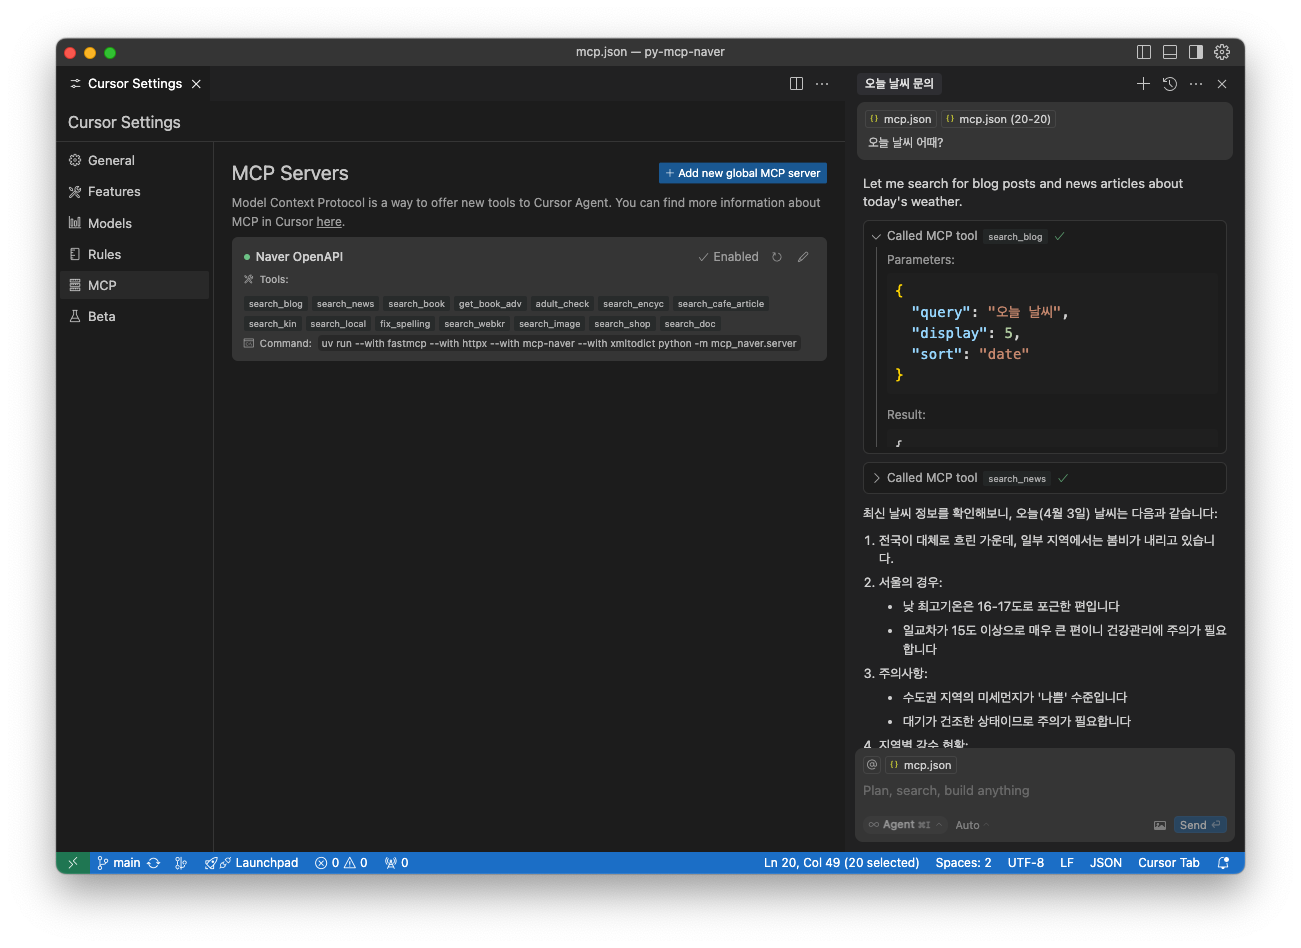Start a new chat with plus icon

[x=1143, y=84]
